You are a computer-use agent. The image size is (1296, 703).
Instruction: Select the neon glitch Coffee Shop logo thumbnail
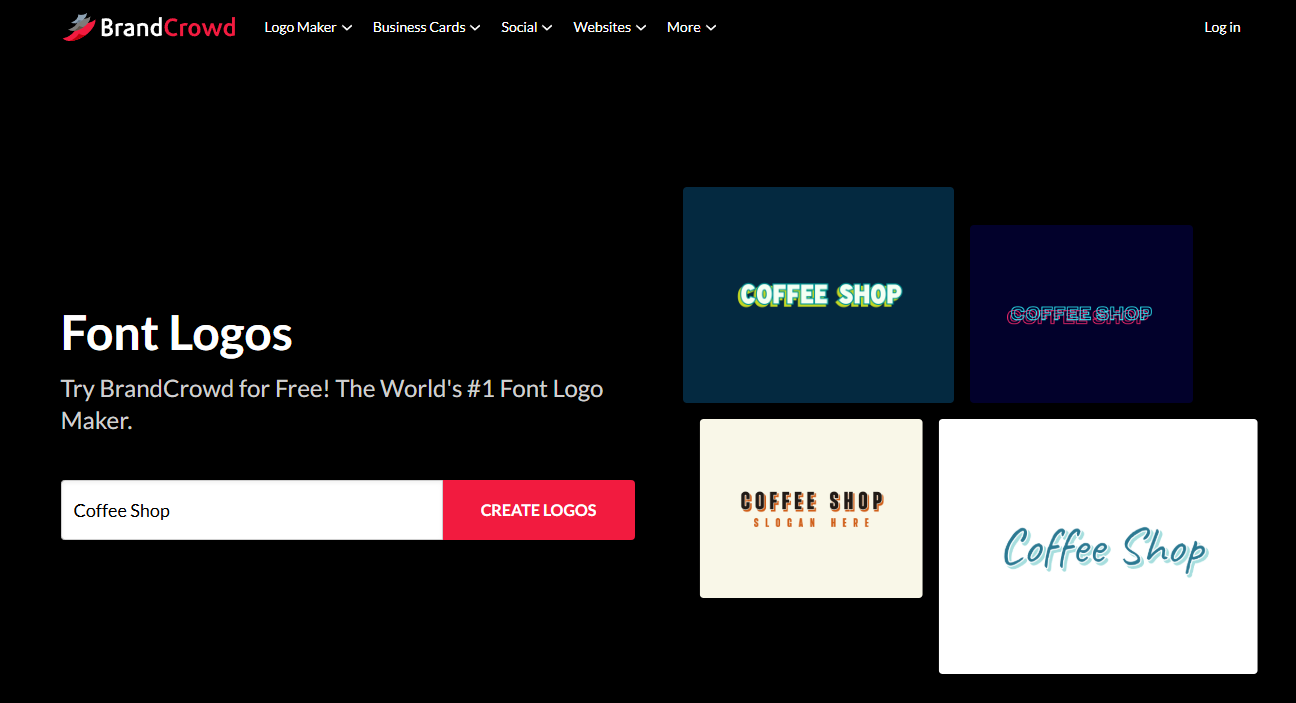1081,314
